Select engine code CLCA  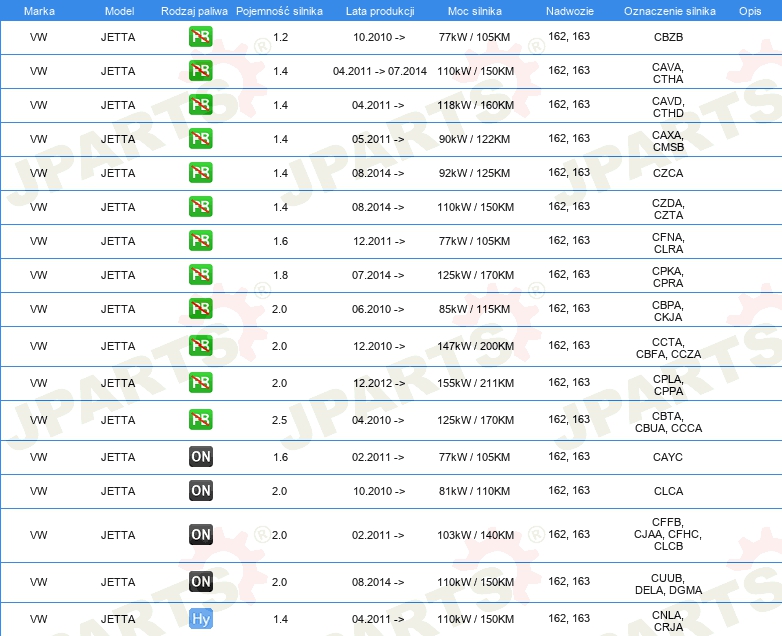click(x=668, y=491)
